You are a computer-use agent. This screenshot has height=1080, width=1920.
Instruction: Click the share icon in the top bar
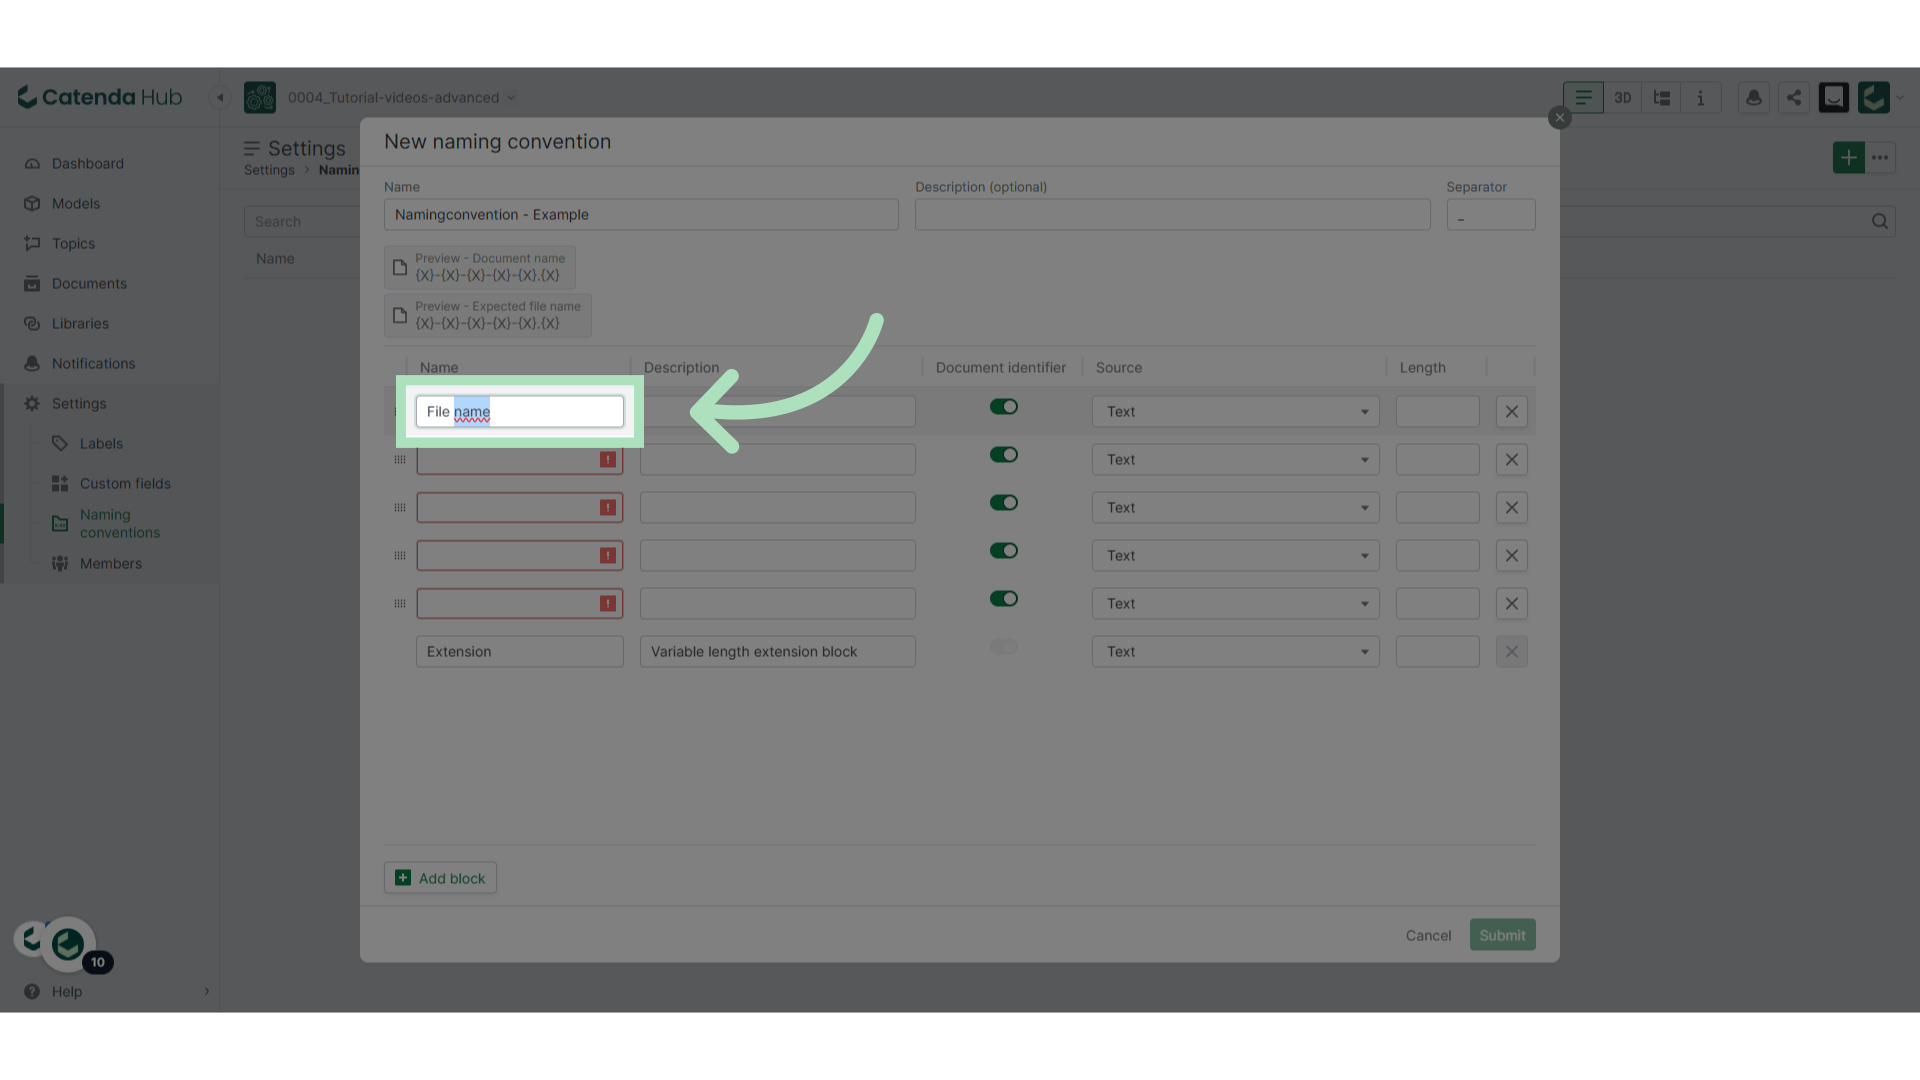pyautogui.click(x=1794, y=97)
